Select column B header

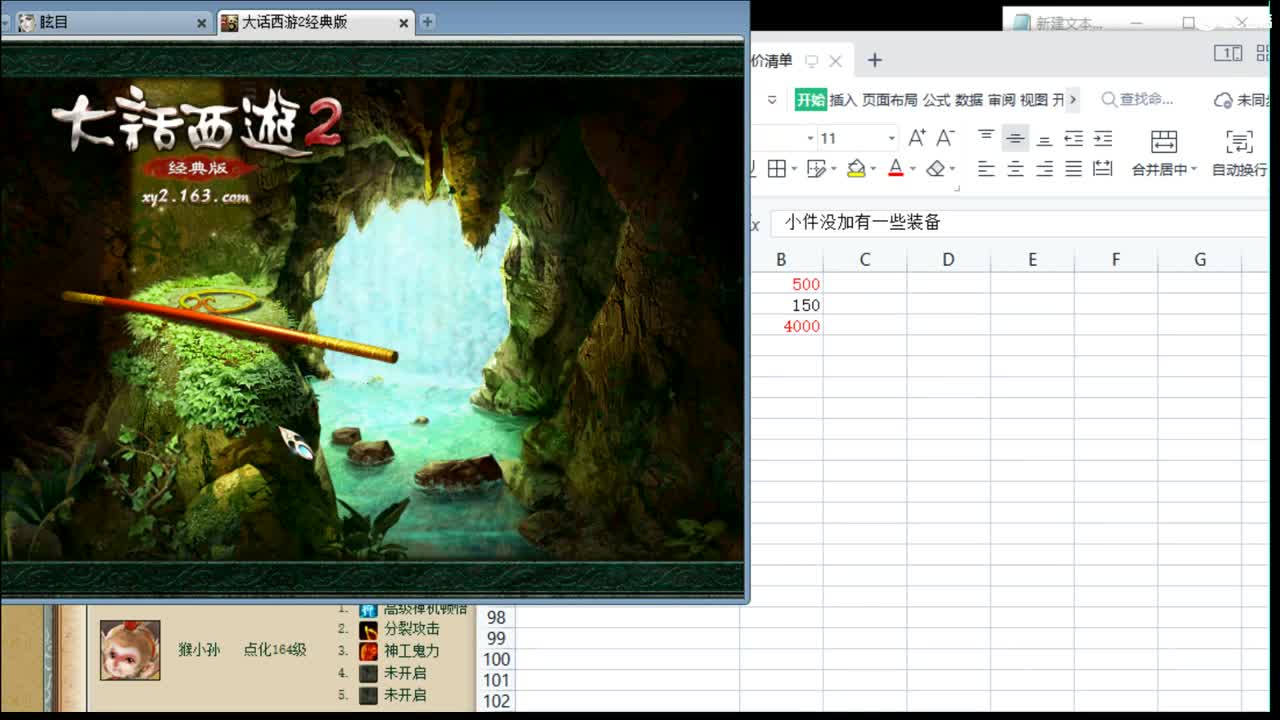781,260
